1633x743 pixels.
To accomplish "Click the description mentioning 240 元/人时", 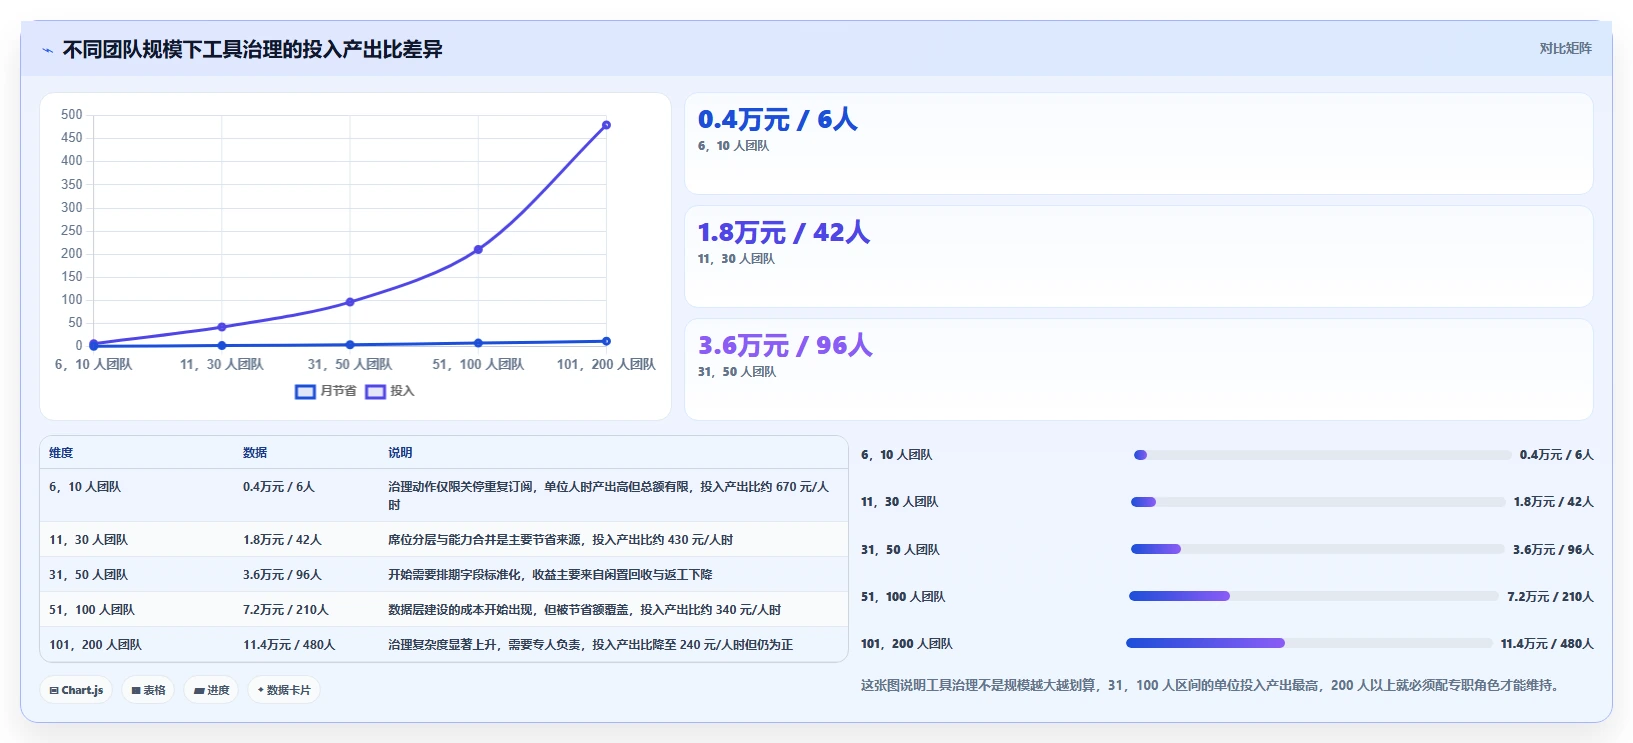I will click(590, 645).
